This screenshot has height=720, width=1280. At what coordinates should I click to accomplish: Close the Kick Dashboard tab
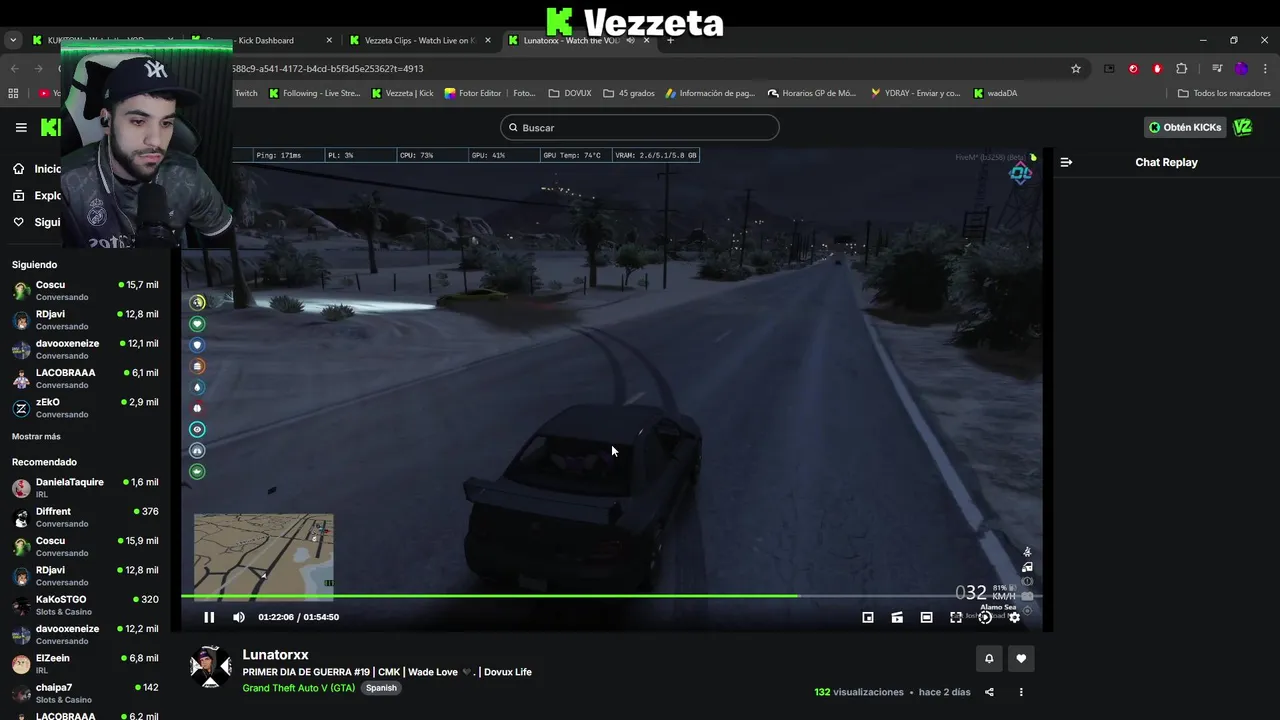click(329, 40)
